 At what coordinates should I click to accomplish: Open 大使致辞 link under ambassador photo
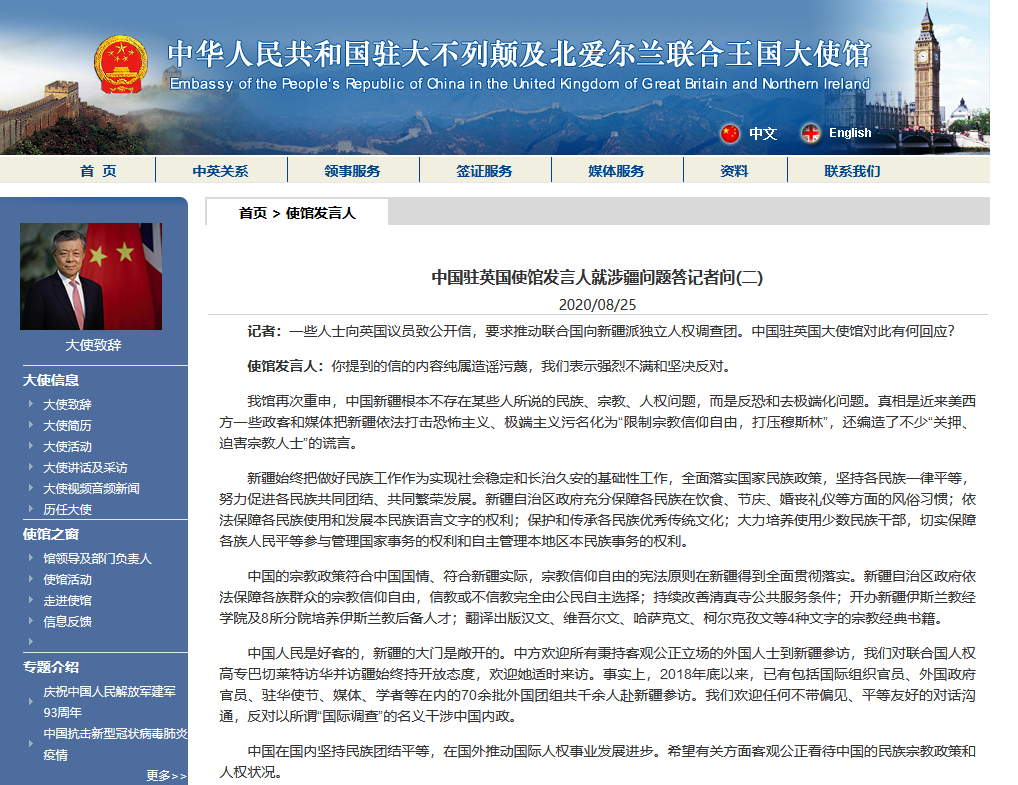(92, 345)
